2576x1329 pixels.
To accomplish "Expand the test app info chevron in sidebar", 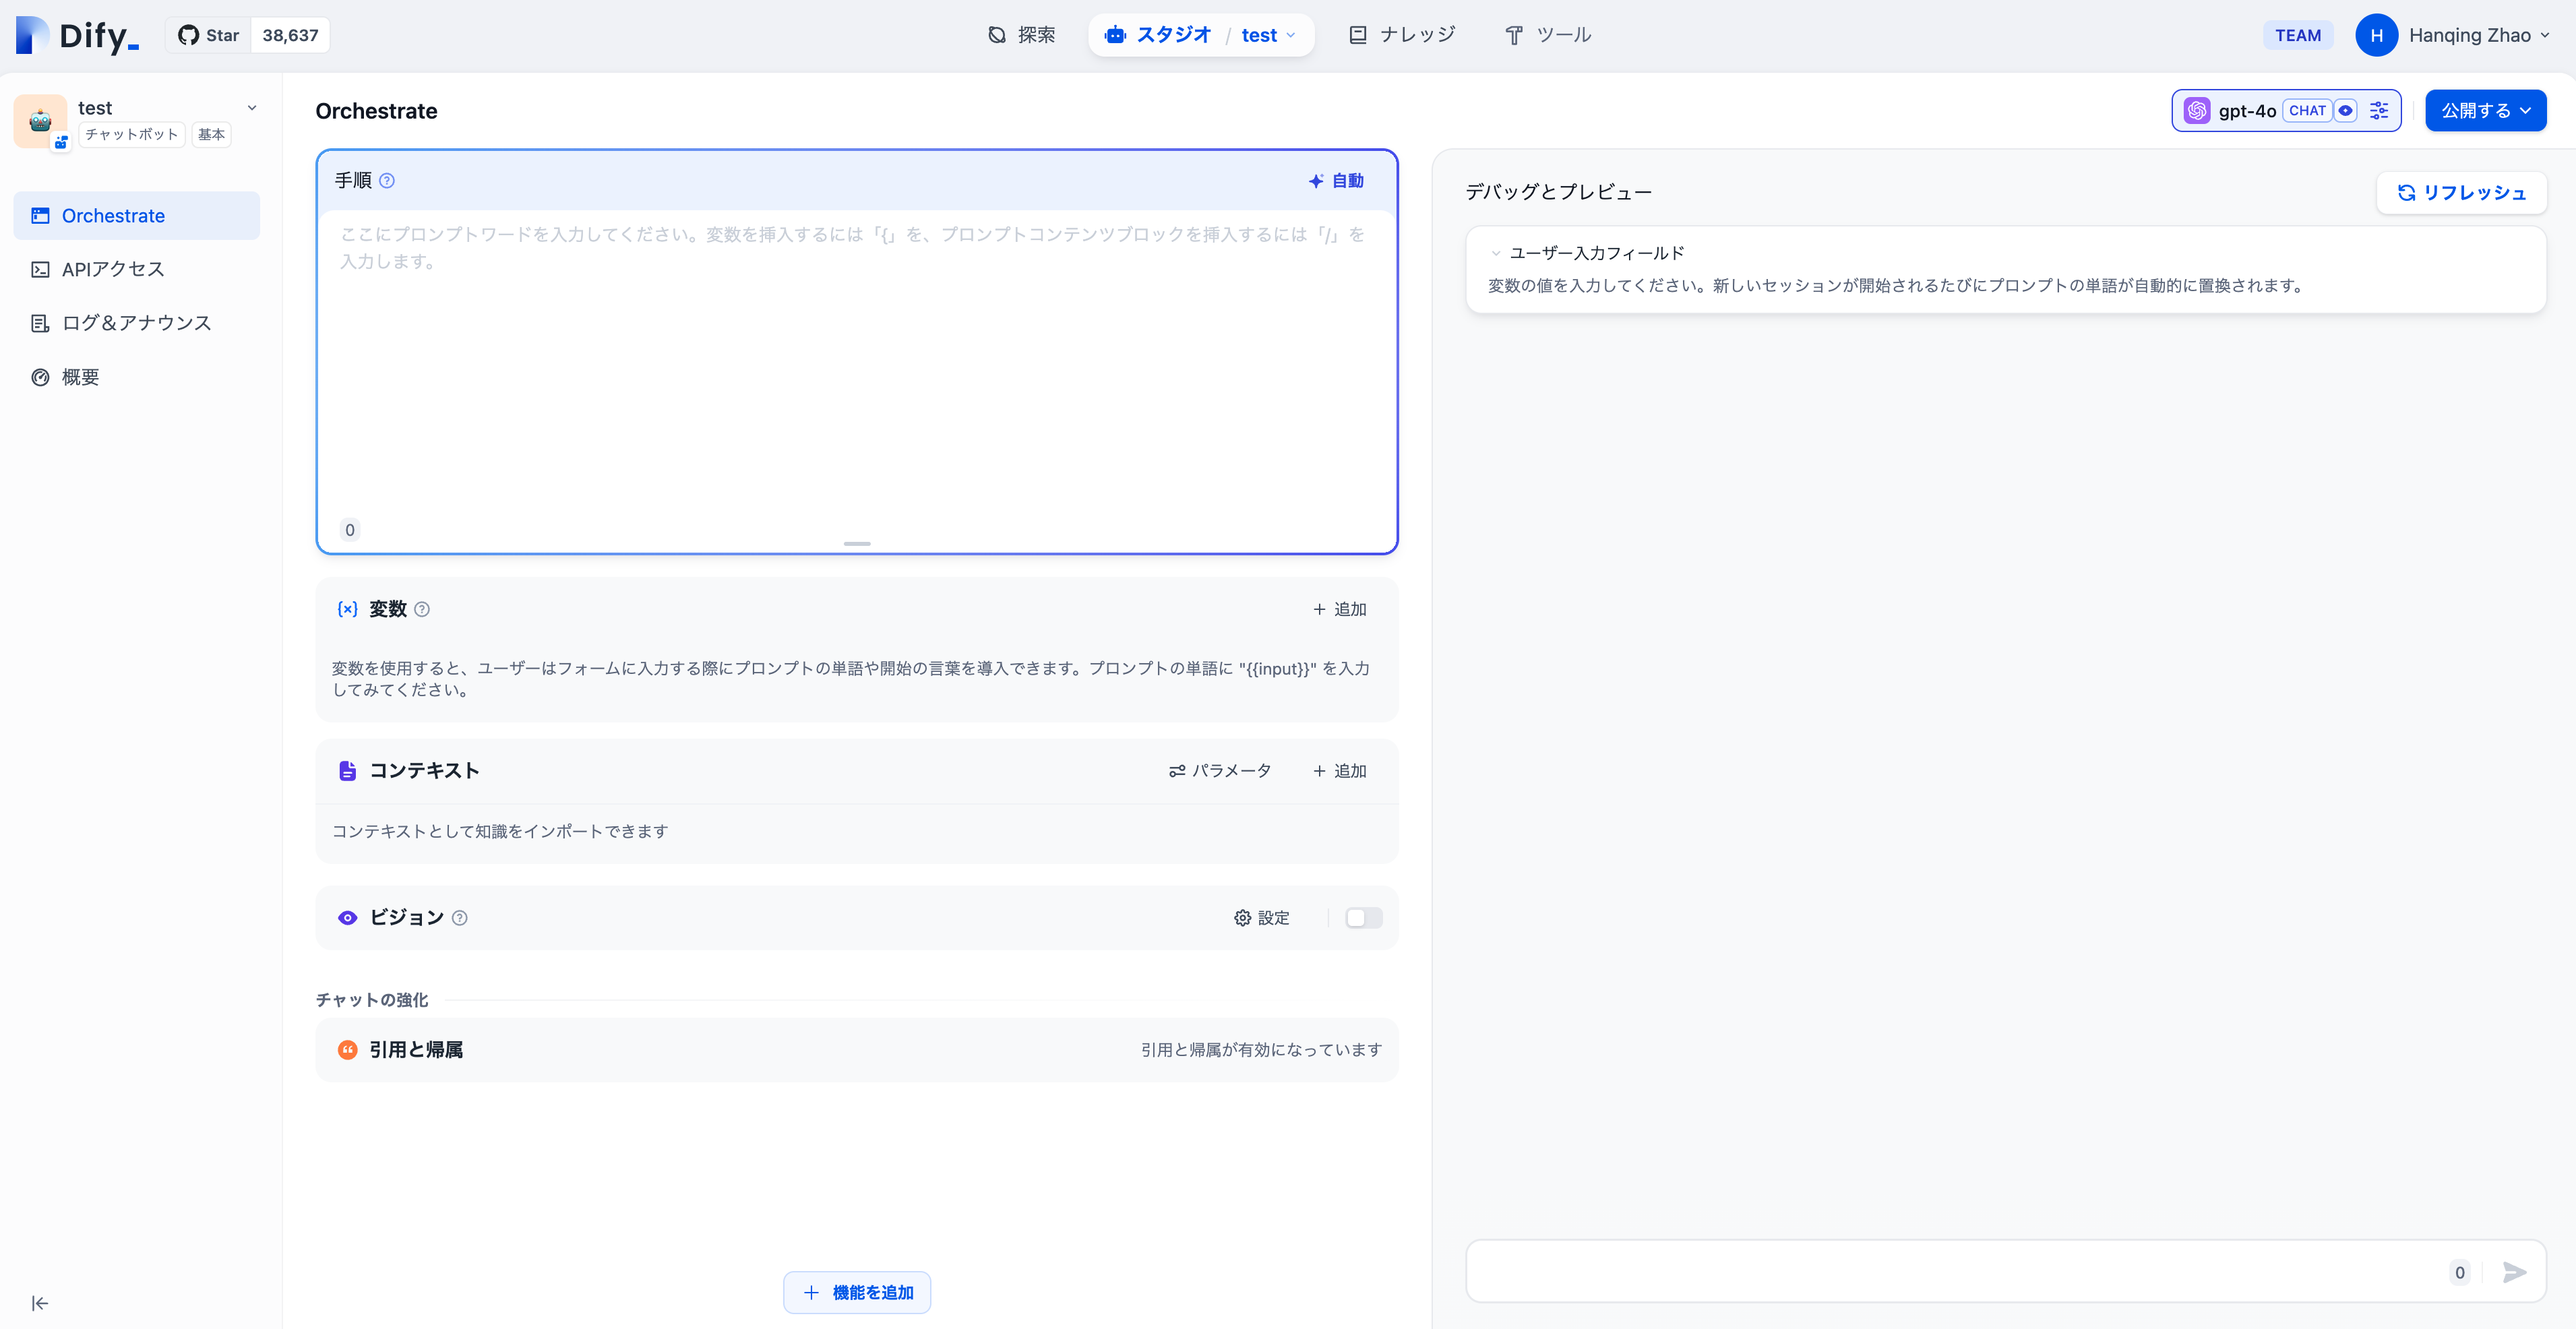I will 252,108.
